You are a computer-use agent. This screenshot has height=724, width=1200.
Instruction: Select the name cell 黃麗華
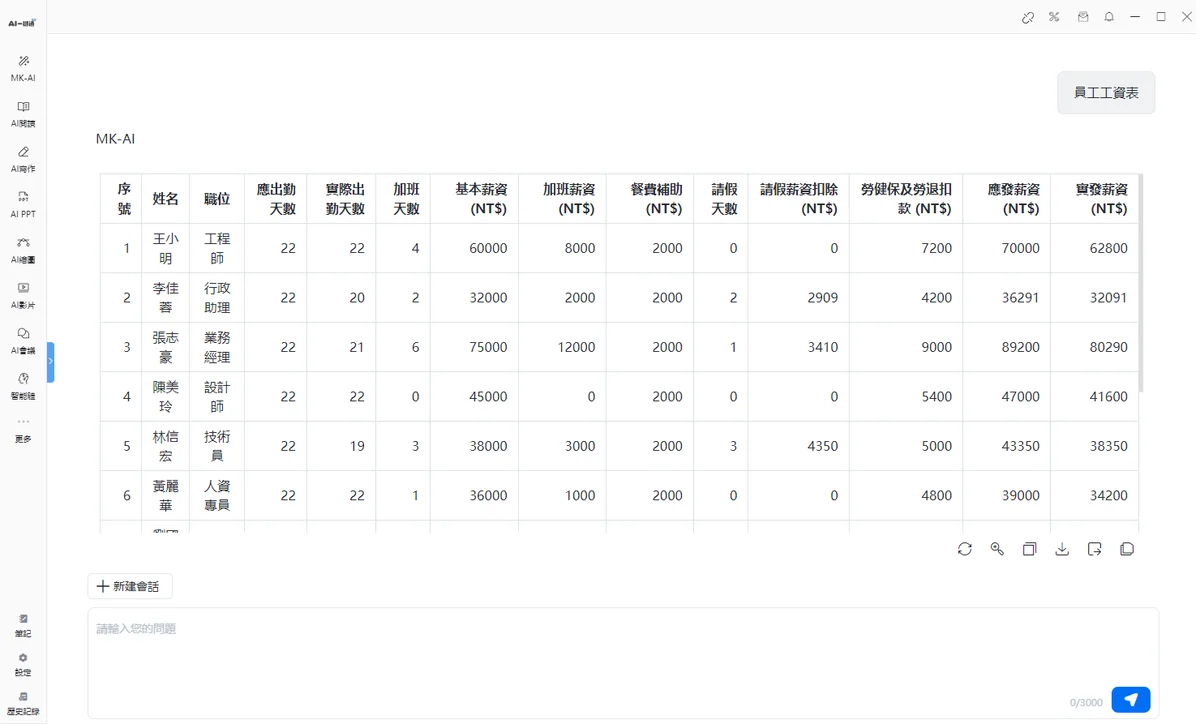pyautogui.click(x=165, y=495)
